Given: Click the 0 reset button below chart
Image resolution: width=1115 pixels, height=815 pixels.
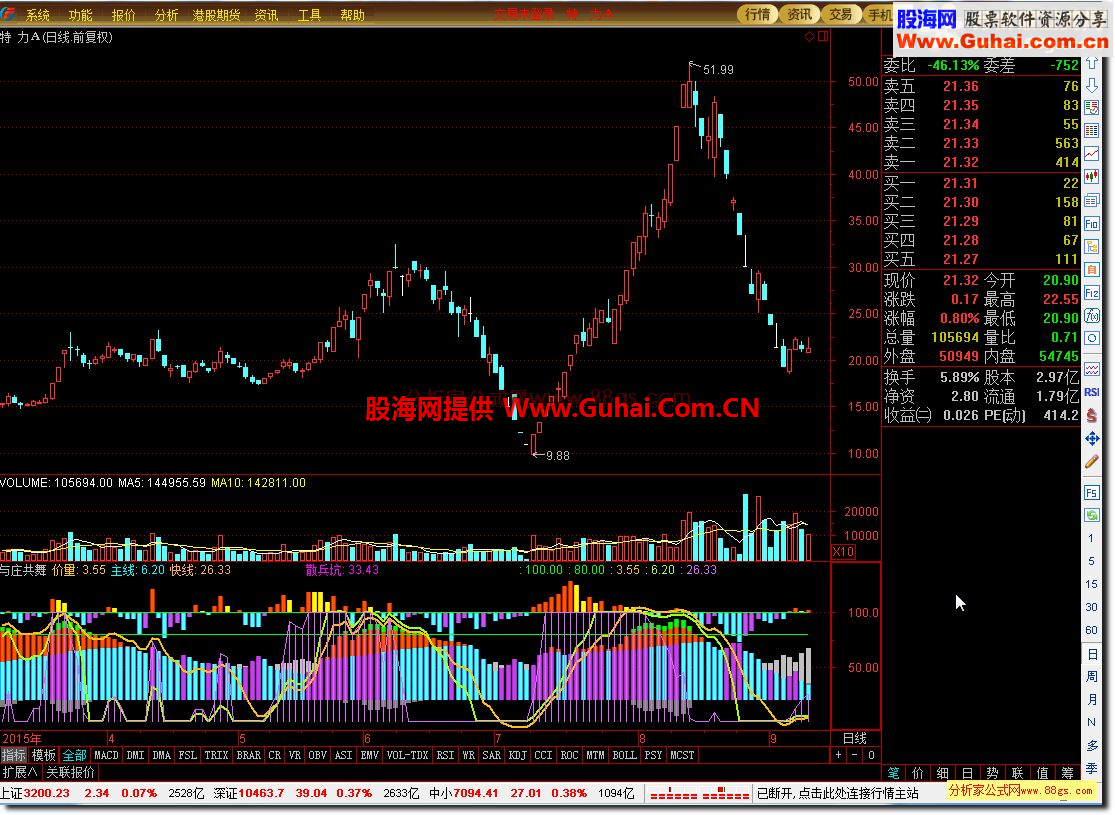Looking at the screenshot, I should coord(871,755).
